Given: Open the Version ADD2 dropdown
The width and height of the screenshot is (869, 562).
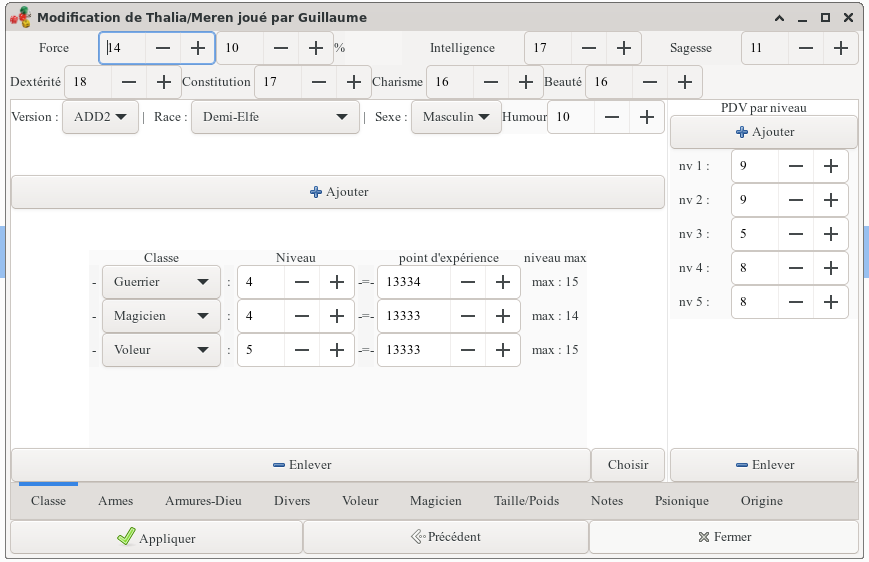Looking at the screenshot, I should 100,117.
